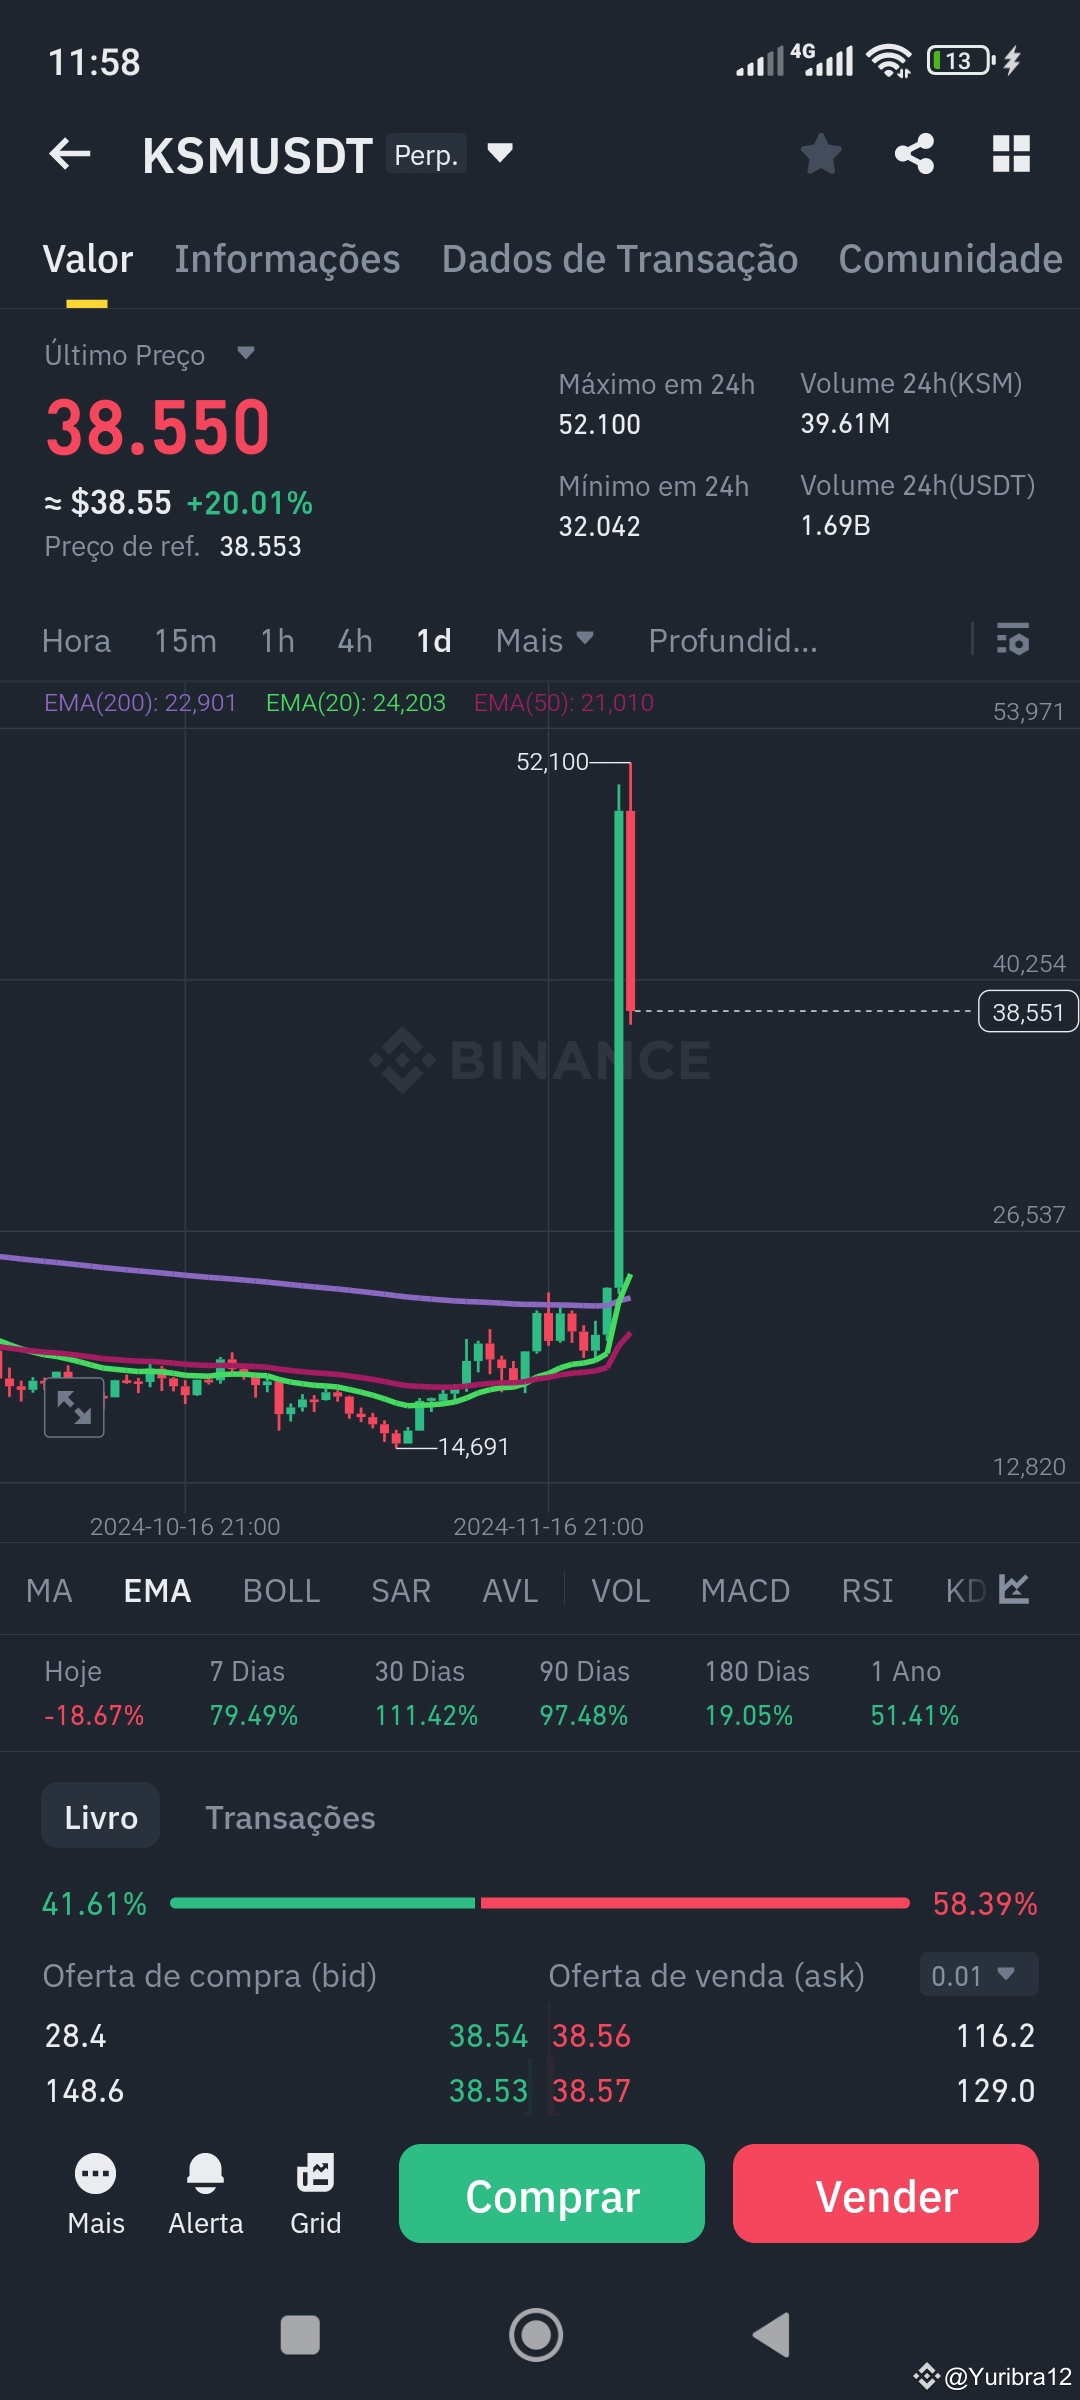Select the 1h timeframe

click(x=277, y=640)
